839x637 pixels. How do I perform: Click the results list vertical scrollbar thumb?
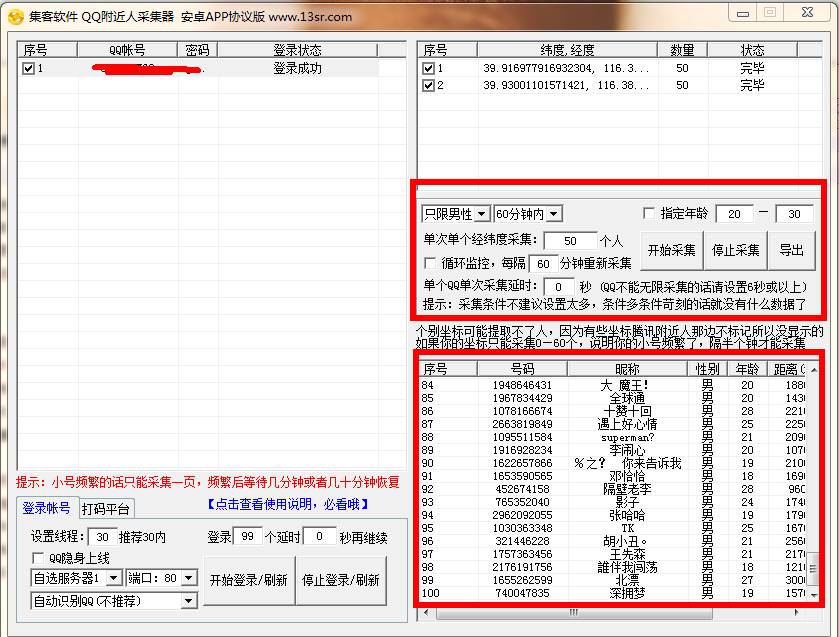point(813,568)
